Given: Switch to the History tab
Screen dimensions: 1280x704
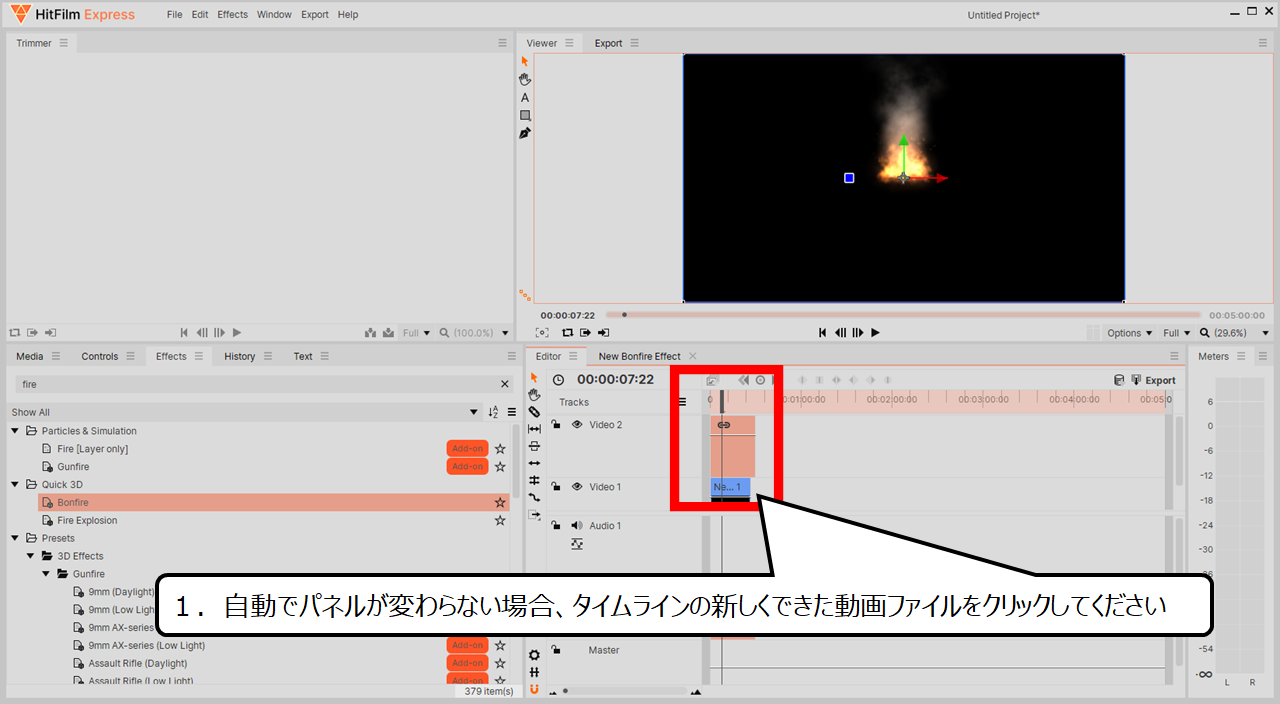Looking at the screenshot, I should (x=240, y=356).
